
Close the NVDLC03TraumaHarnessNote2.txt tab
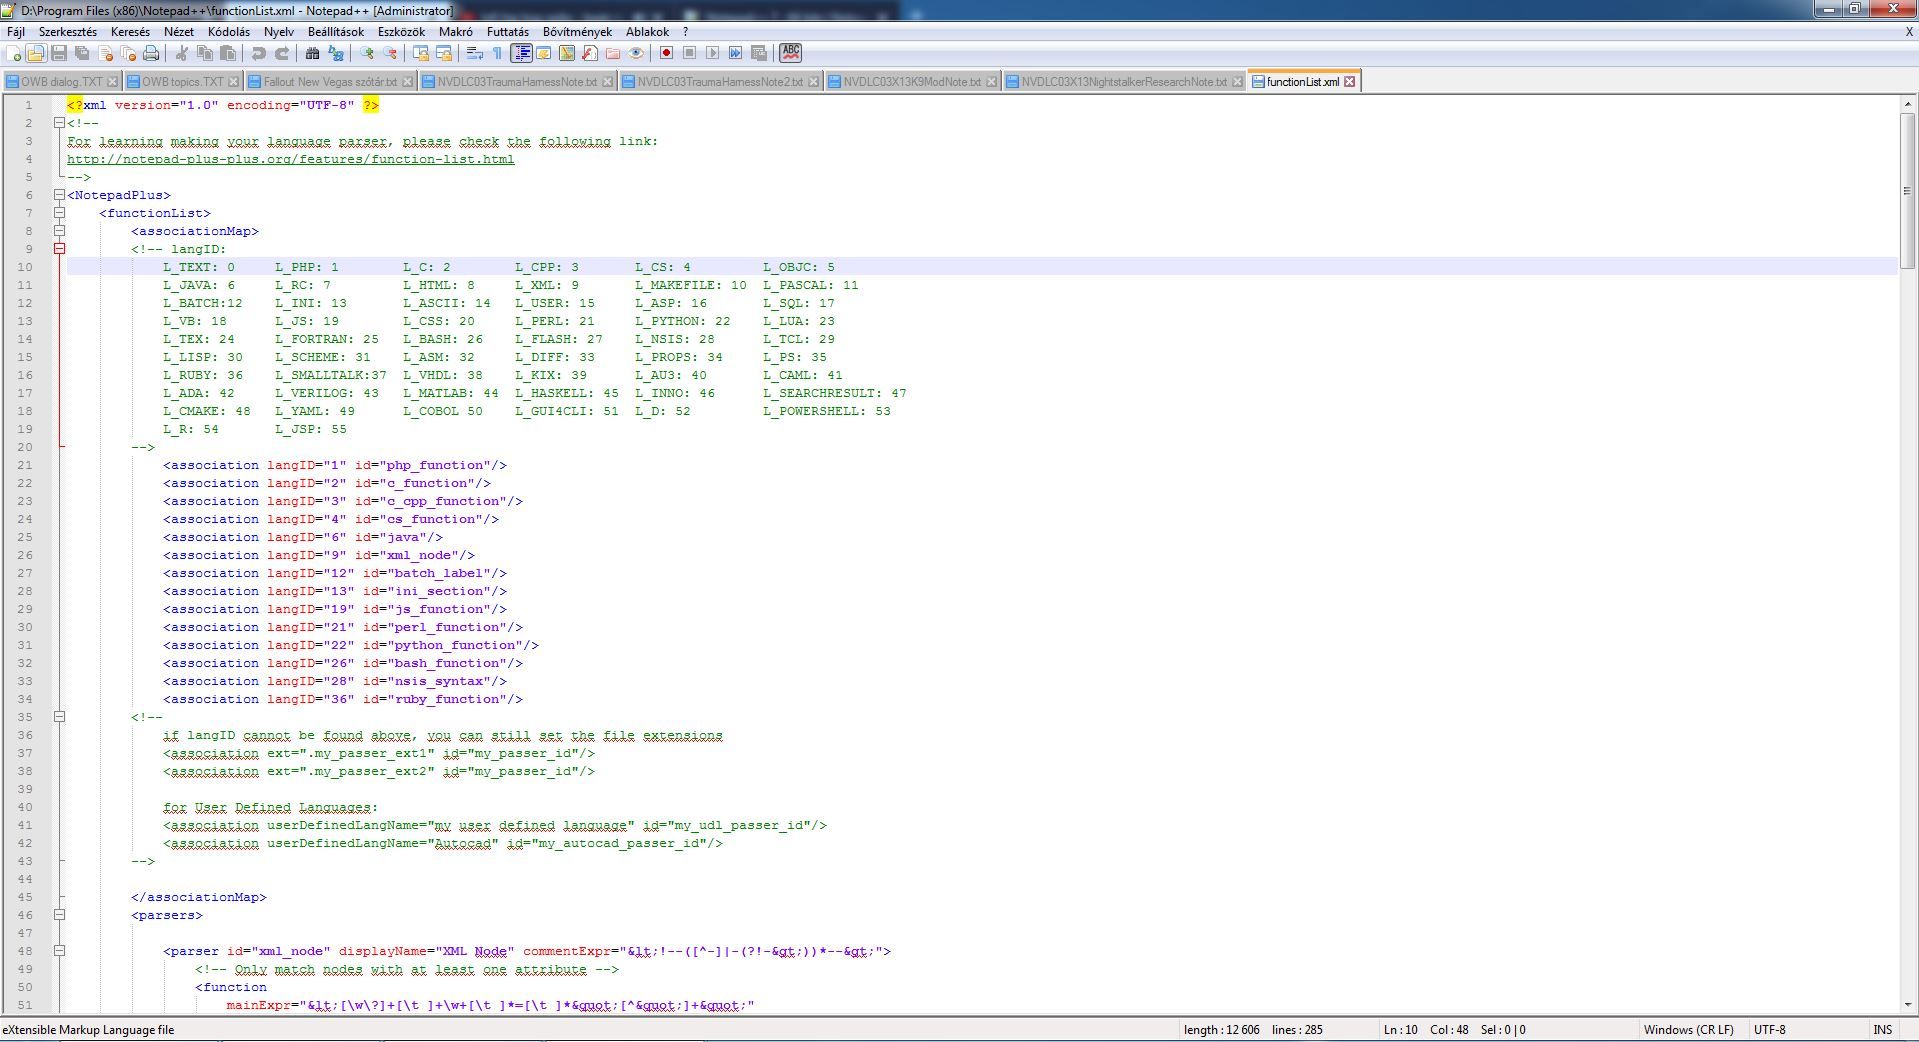click(813, 82)
